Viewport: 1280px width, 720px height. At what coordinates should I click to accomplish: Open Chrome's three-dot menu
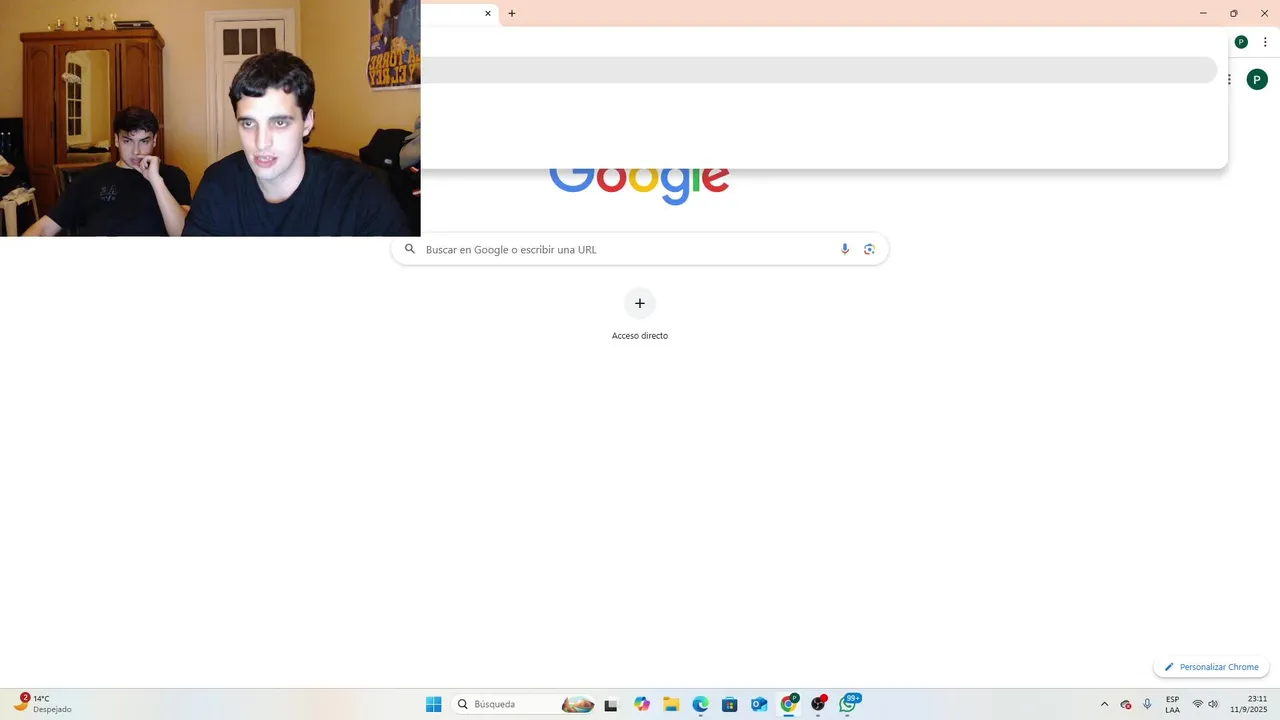[1265, 42]
